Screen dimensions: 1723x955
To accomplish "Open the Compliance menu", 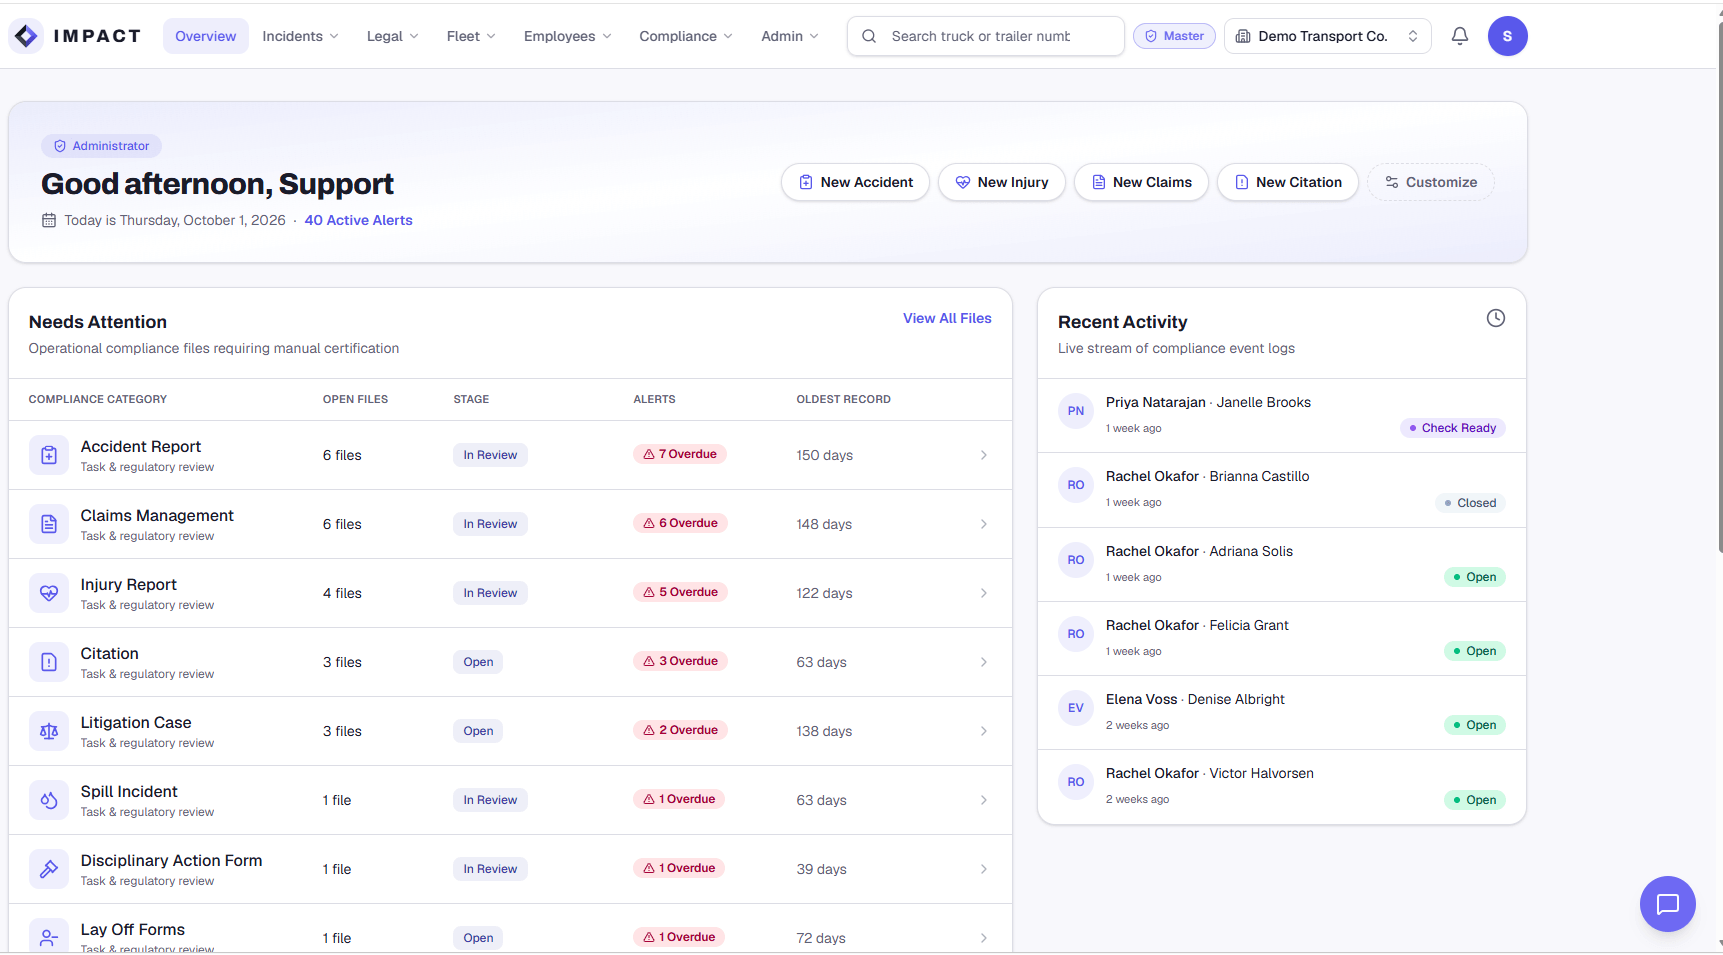I will point(686,36).
